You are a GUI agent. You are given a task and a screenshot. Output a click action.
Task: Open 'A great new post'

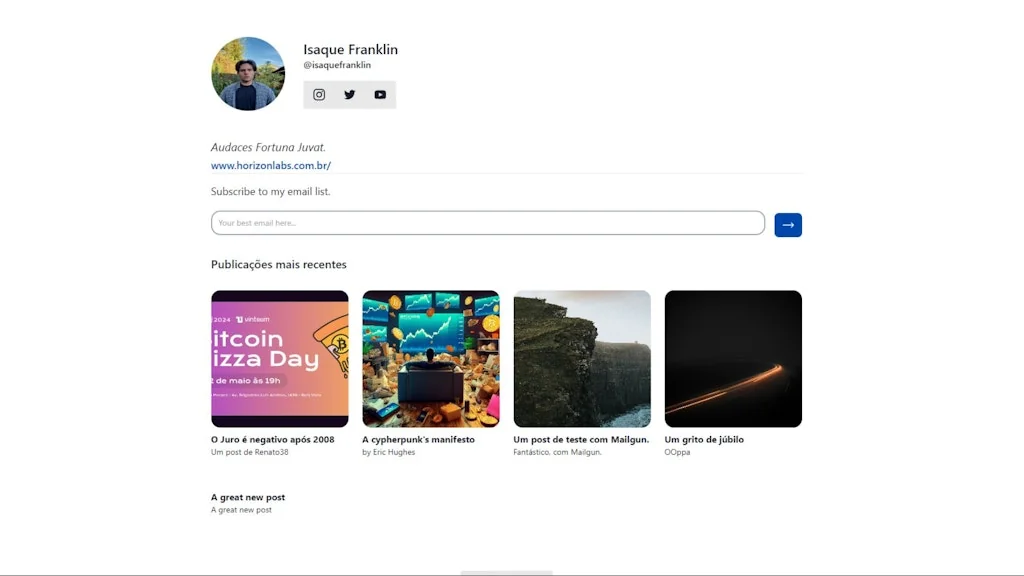point(246,496)
